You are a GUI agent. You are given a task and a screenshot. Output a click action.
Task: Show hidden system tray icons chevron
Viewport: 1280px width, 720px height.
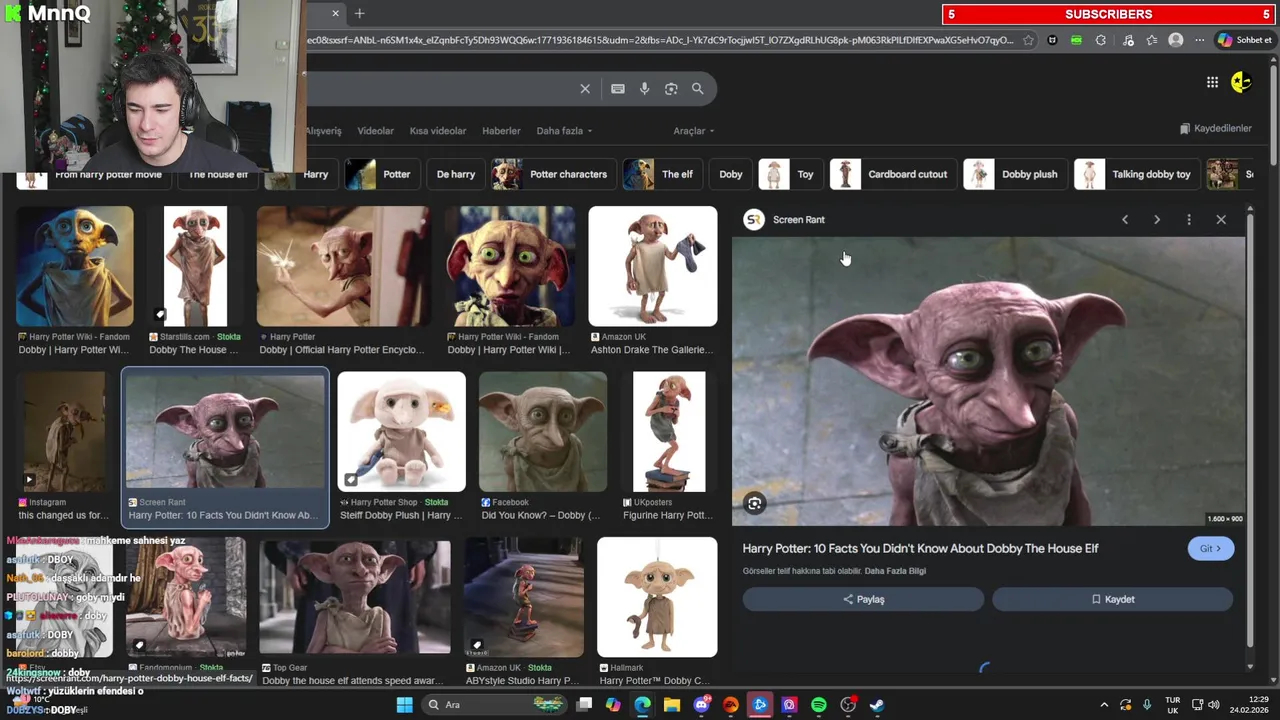click(1104, 705)
